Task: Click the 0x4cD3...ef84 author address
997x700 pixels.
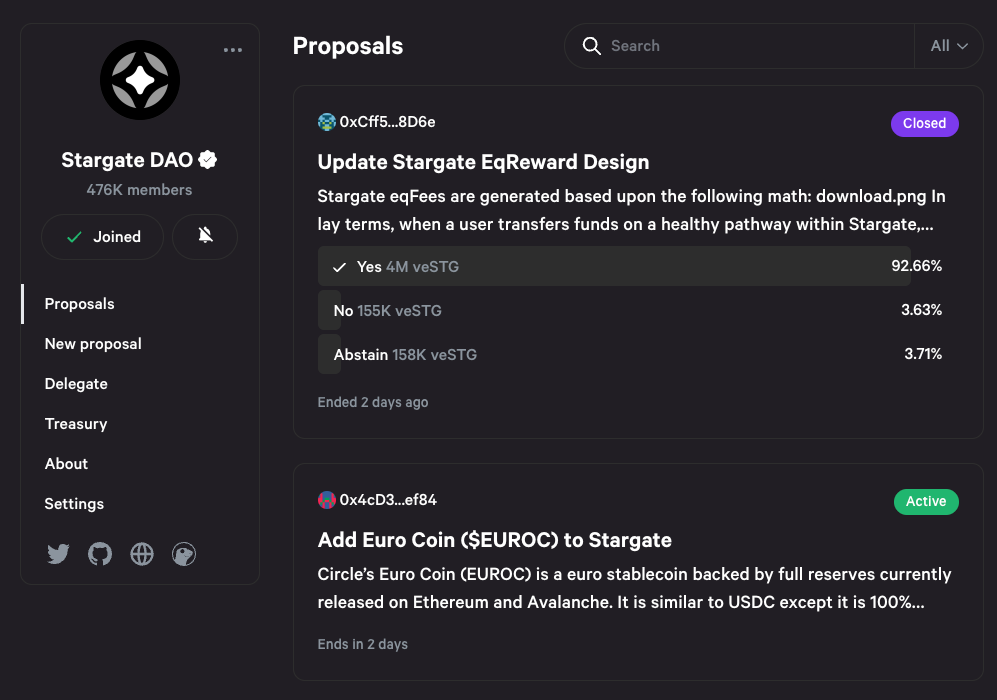Action: (388, 500)
